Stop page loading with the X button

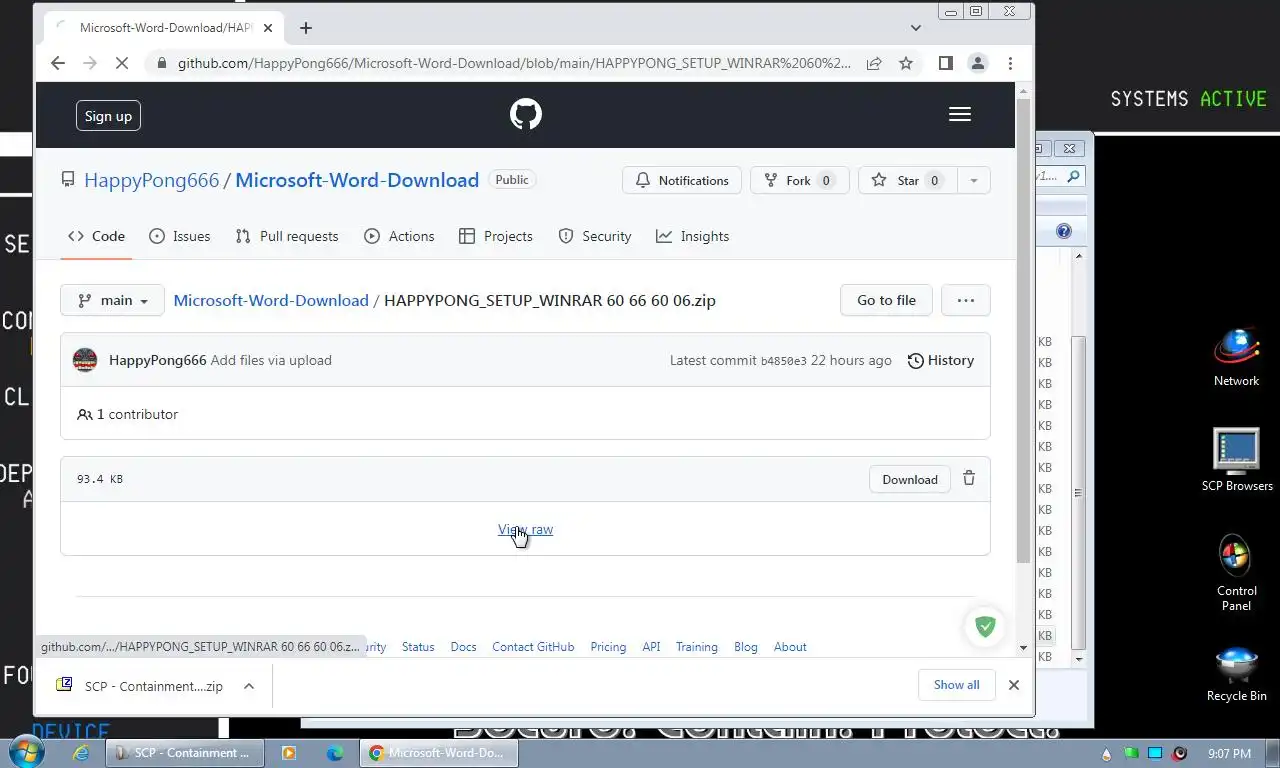click(122, 63)
